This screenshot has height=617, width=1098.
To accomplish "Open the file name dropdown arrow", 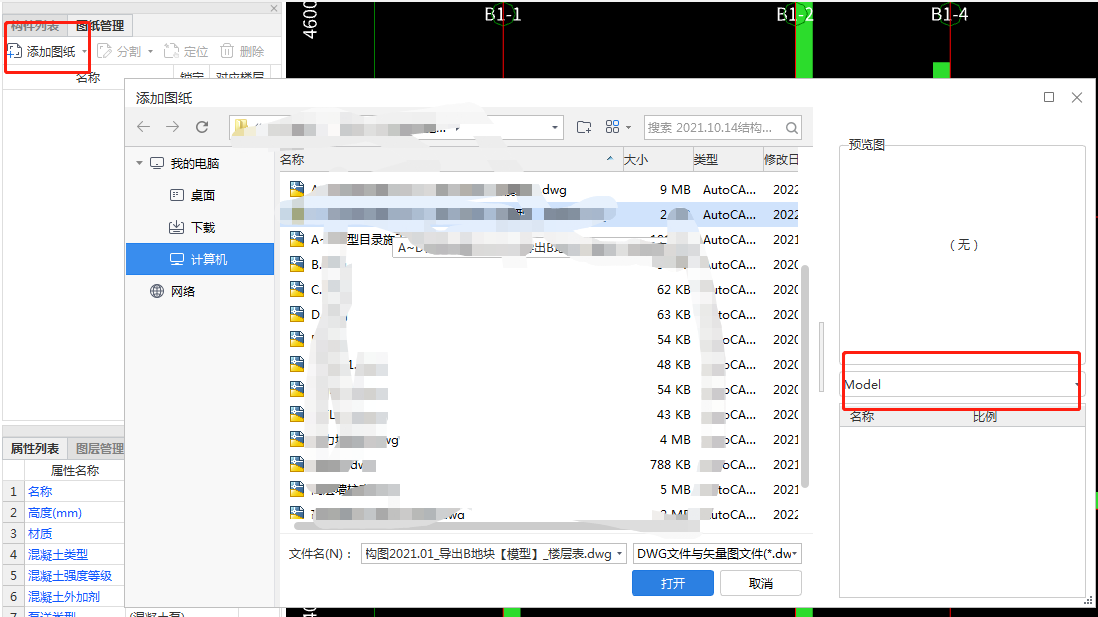I will 619,554.
